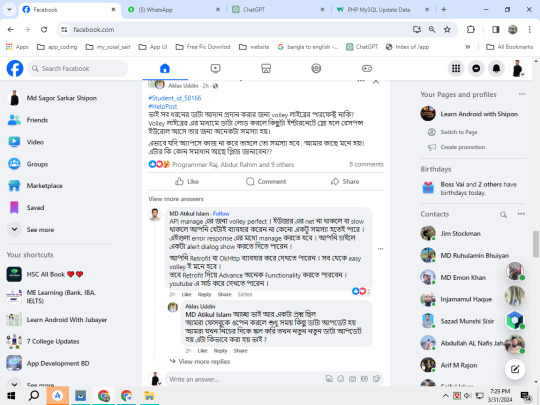The height and width of the screenshot is (405, 540).
Task: Open Contacts options three dots
Action: 521,214
